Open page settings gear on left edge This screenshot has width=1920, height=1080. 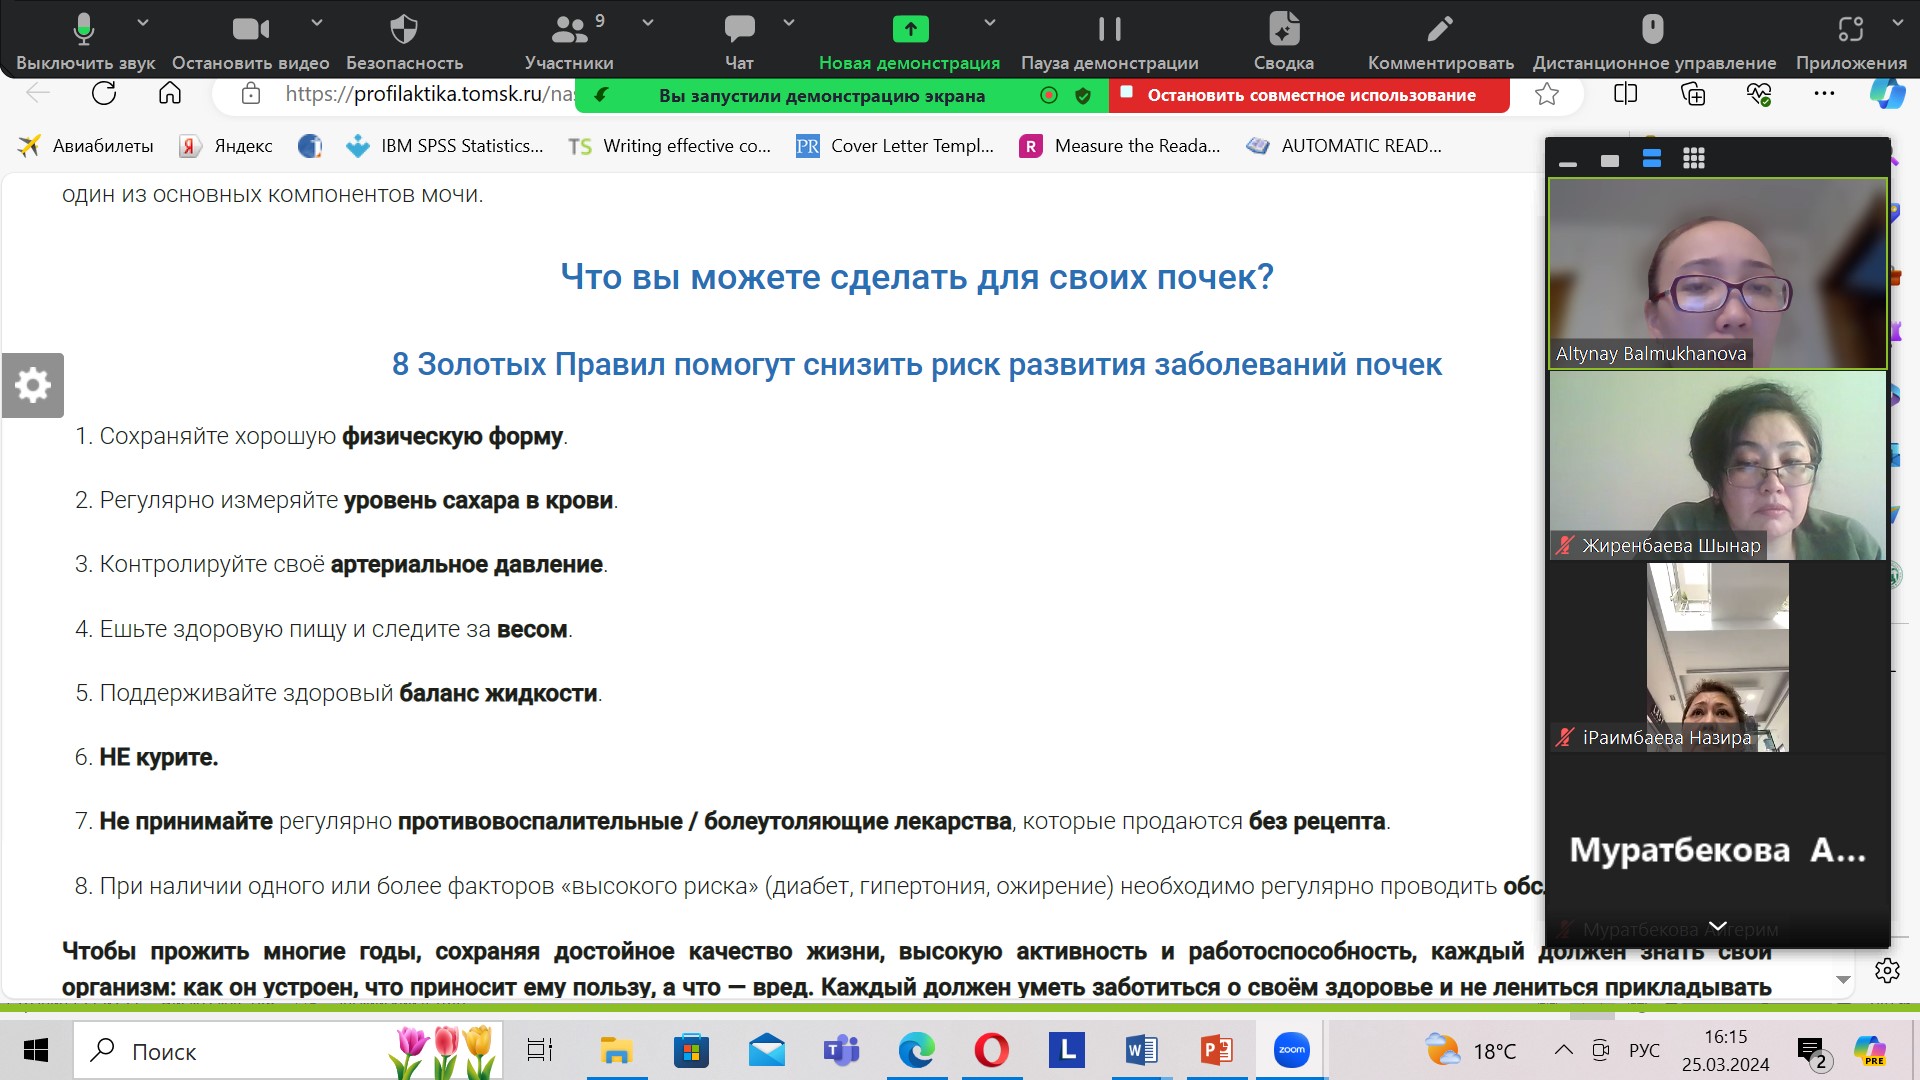(33, 385)
